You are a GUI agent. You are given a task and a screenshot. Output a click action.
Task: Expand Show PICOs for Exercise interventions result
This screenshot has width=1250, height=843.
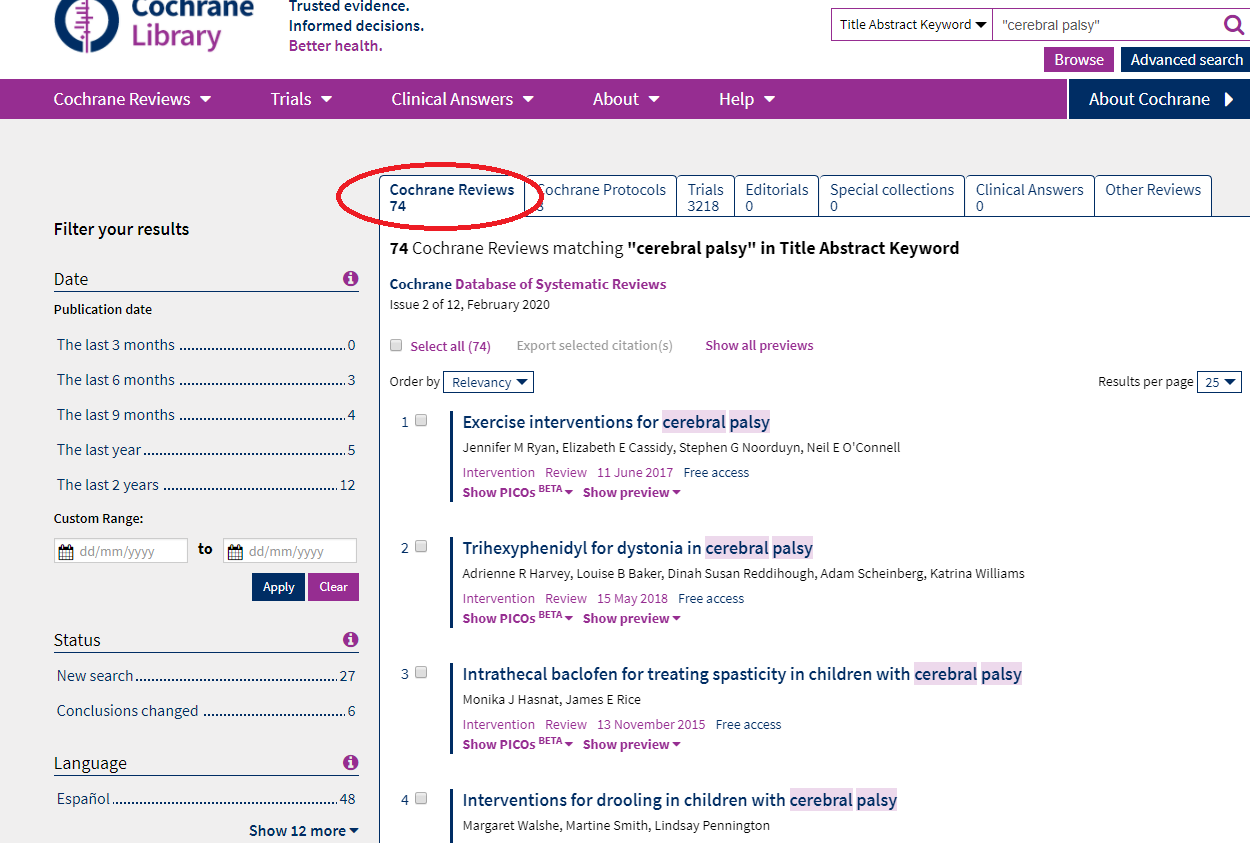pos(518,492)
